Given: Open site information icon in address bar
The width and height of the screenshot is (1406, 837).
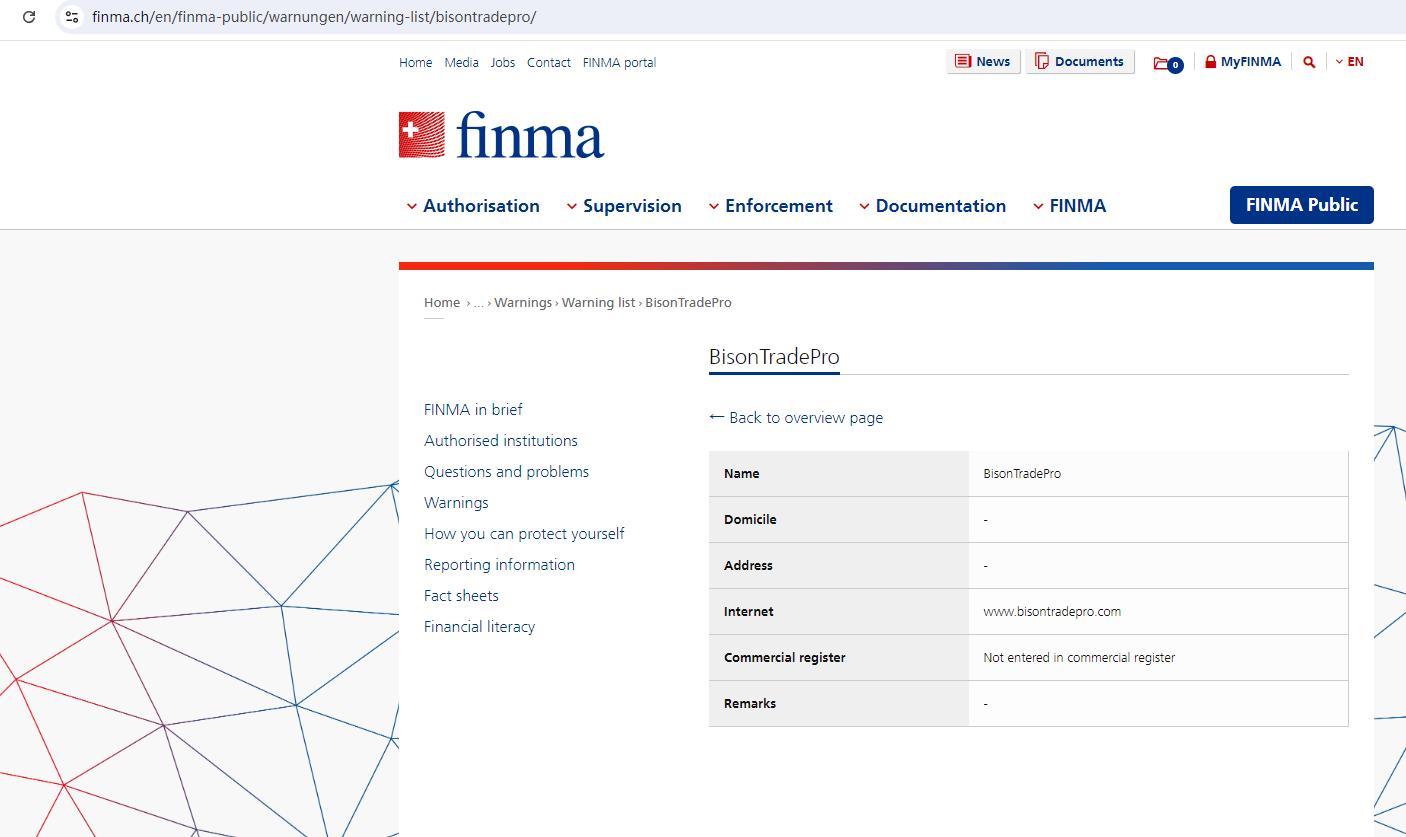Looking at the screenshot, I should click(71, 17).
